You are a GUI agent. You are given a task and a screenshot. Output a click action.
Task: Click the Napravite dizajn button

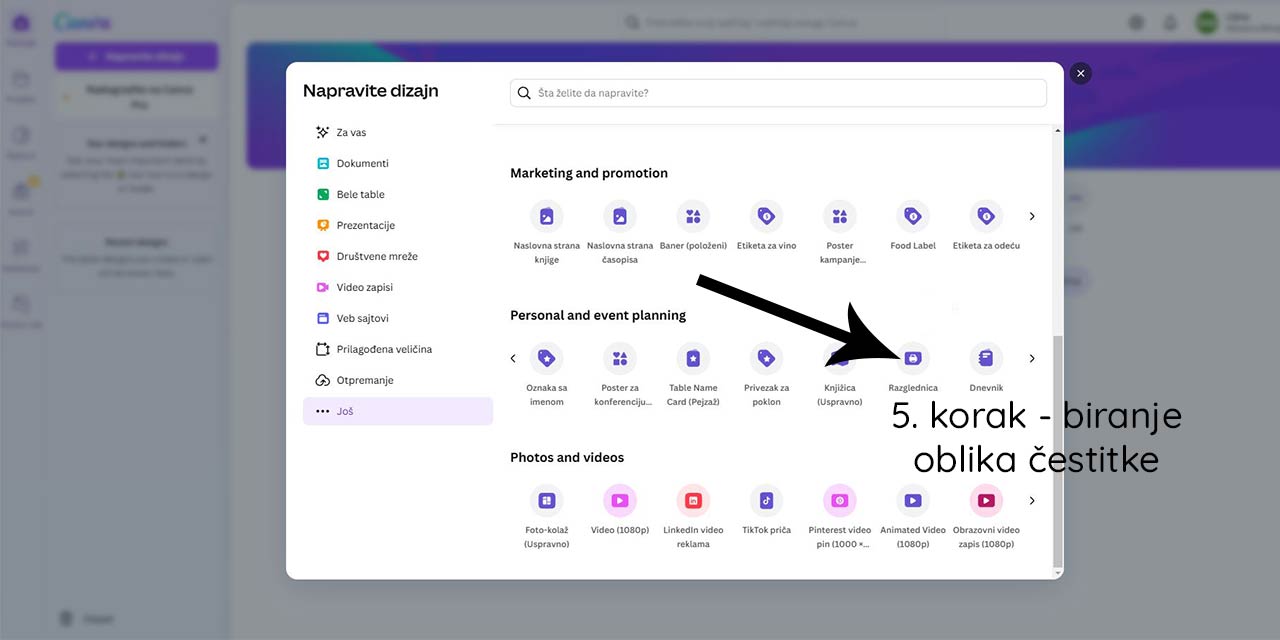pyautogui.click(x=136, y=56)
